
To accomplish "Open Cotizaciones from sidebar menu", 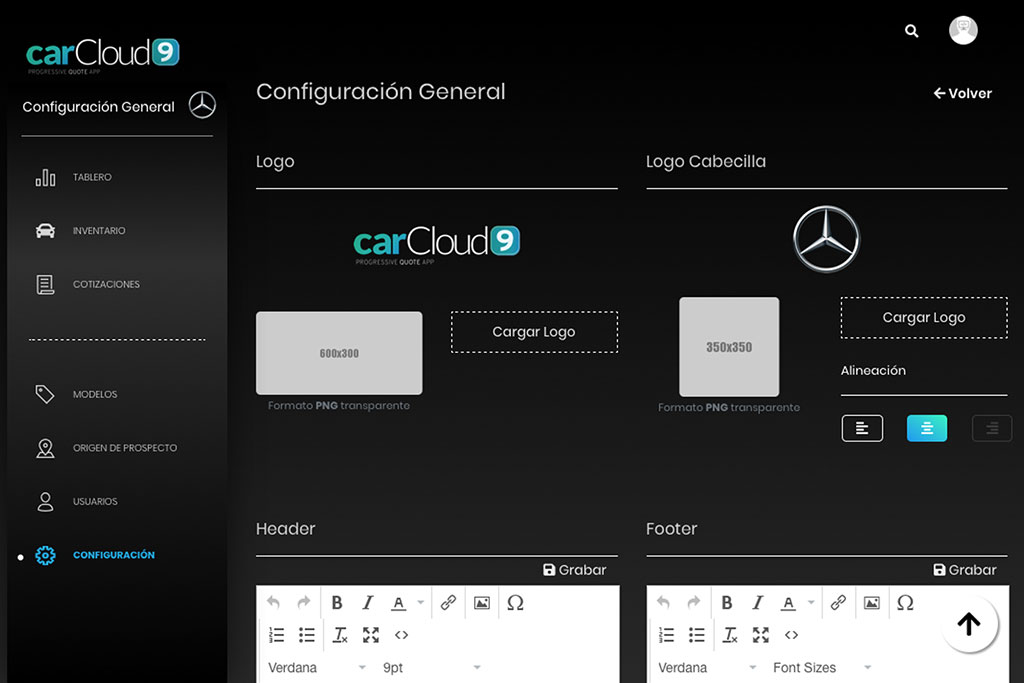I will [x=105, y=285].
